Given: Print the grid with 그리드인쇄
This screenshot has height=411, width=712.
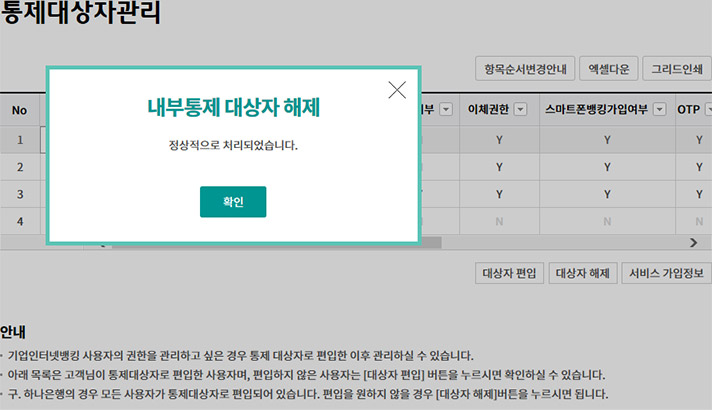Looking at the screenshot, I should coord(676,70).
